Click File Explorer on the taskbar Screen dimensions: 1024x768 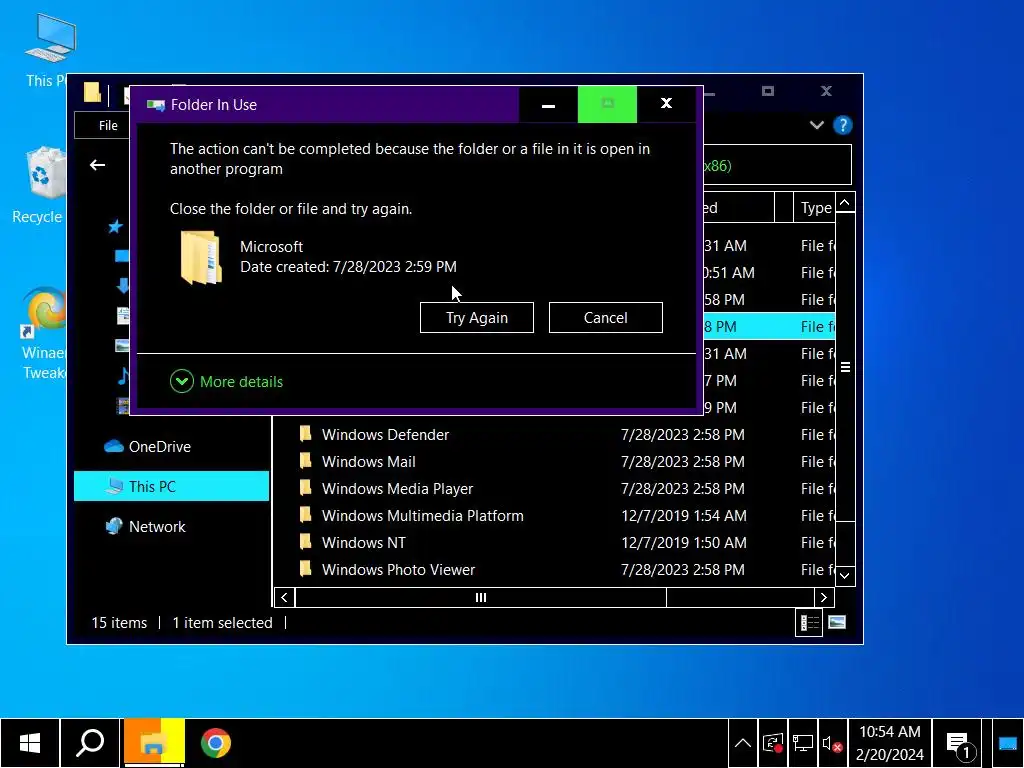point(154,743)
